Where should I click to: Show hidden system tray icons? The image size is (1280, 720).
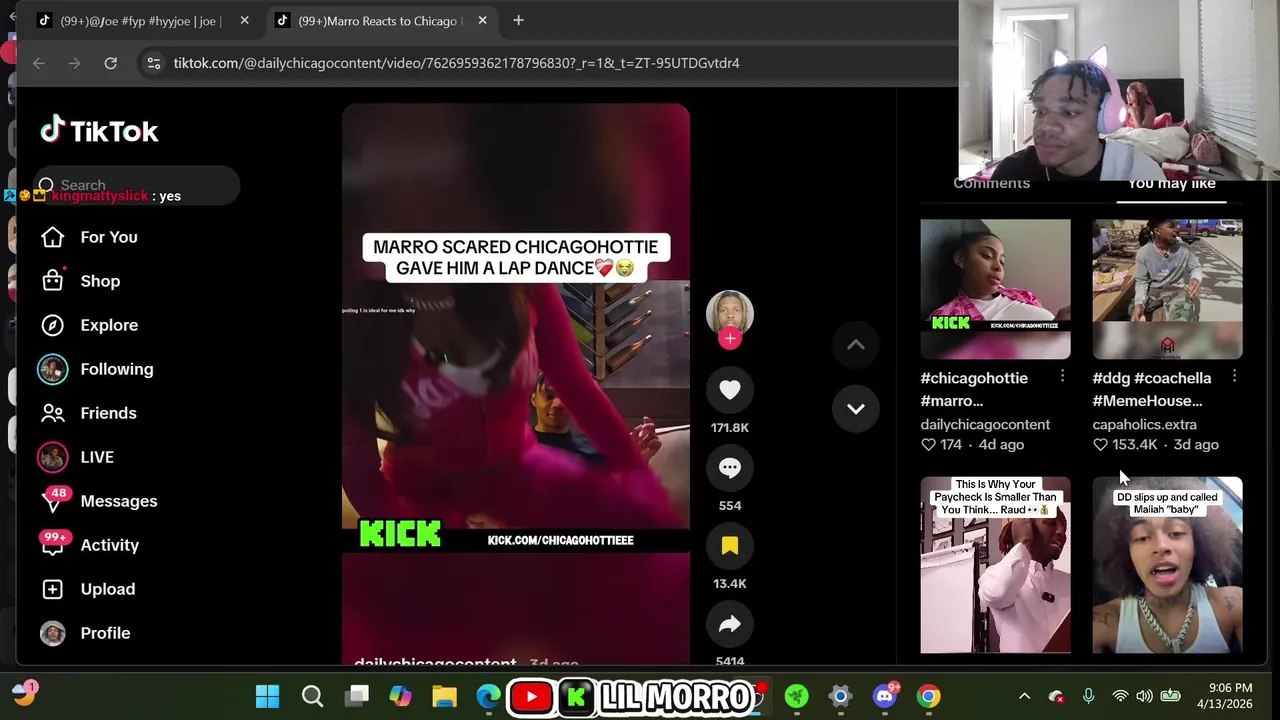click(1024, 697)
